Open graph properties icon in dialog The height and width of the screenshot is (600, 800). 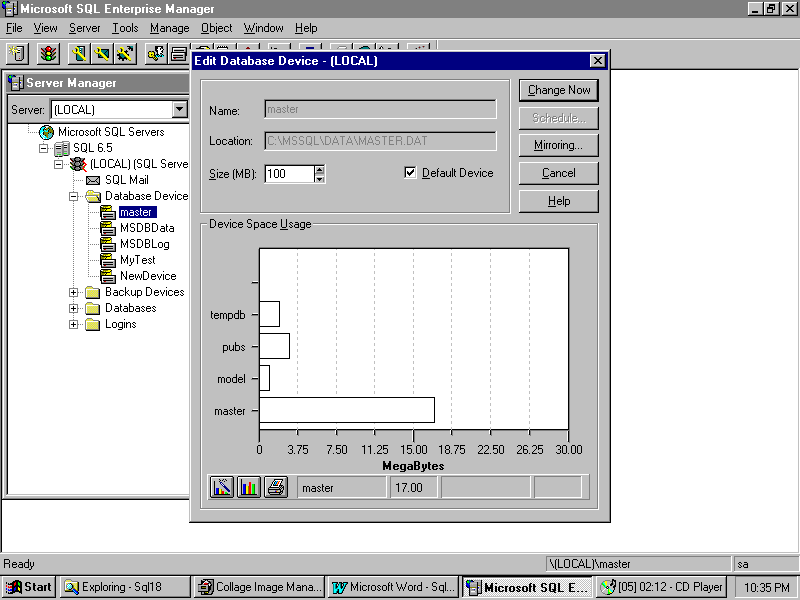pyautogui.click(x=222, y=487)
